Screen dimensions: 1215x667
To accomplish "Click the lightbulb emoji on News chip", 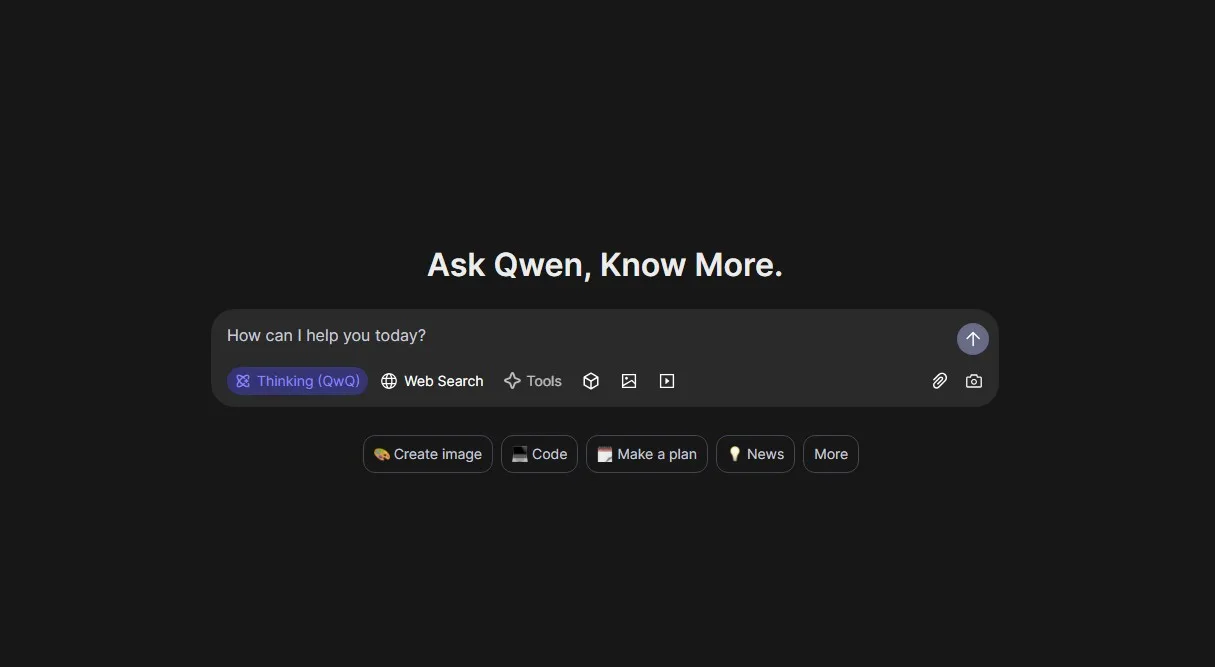I will click(734, 454).
